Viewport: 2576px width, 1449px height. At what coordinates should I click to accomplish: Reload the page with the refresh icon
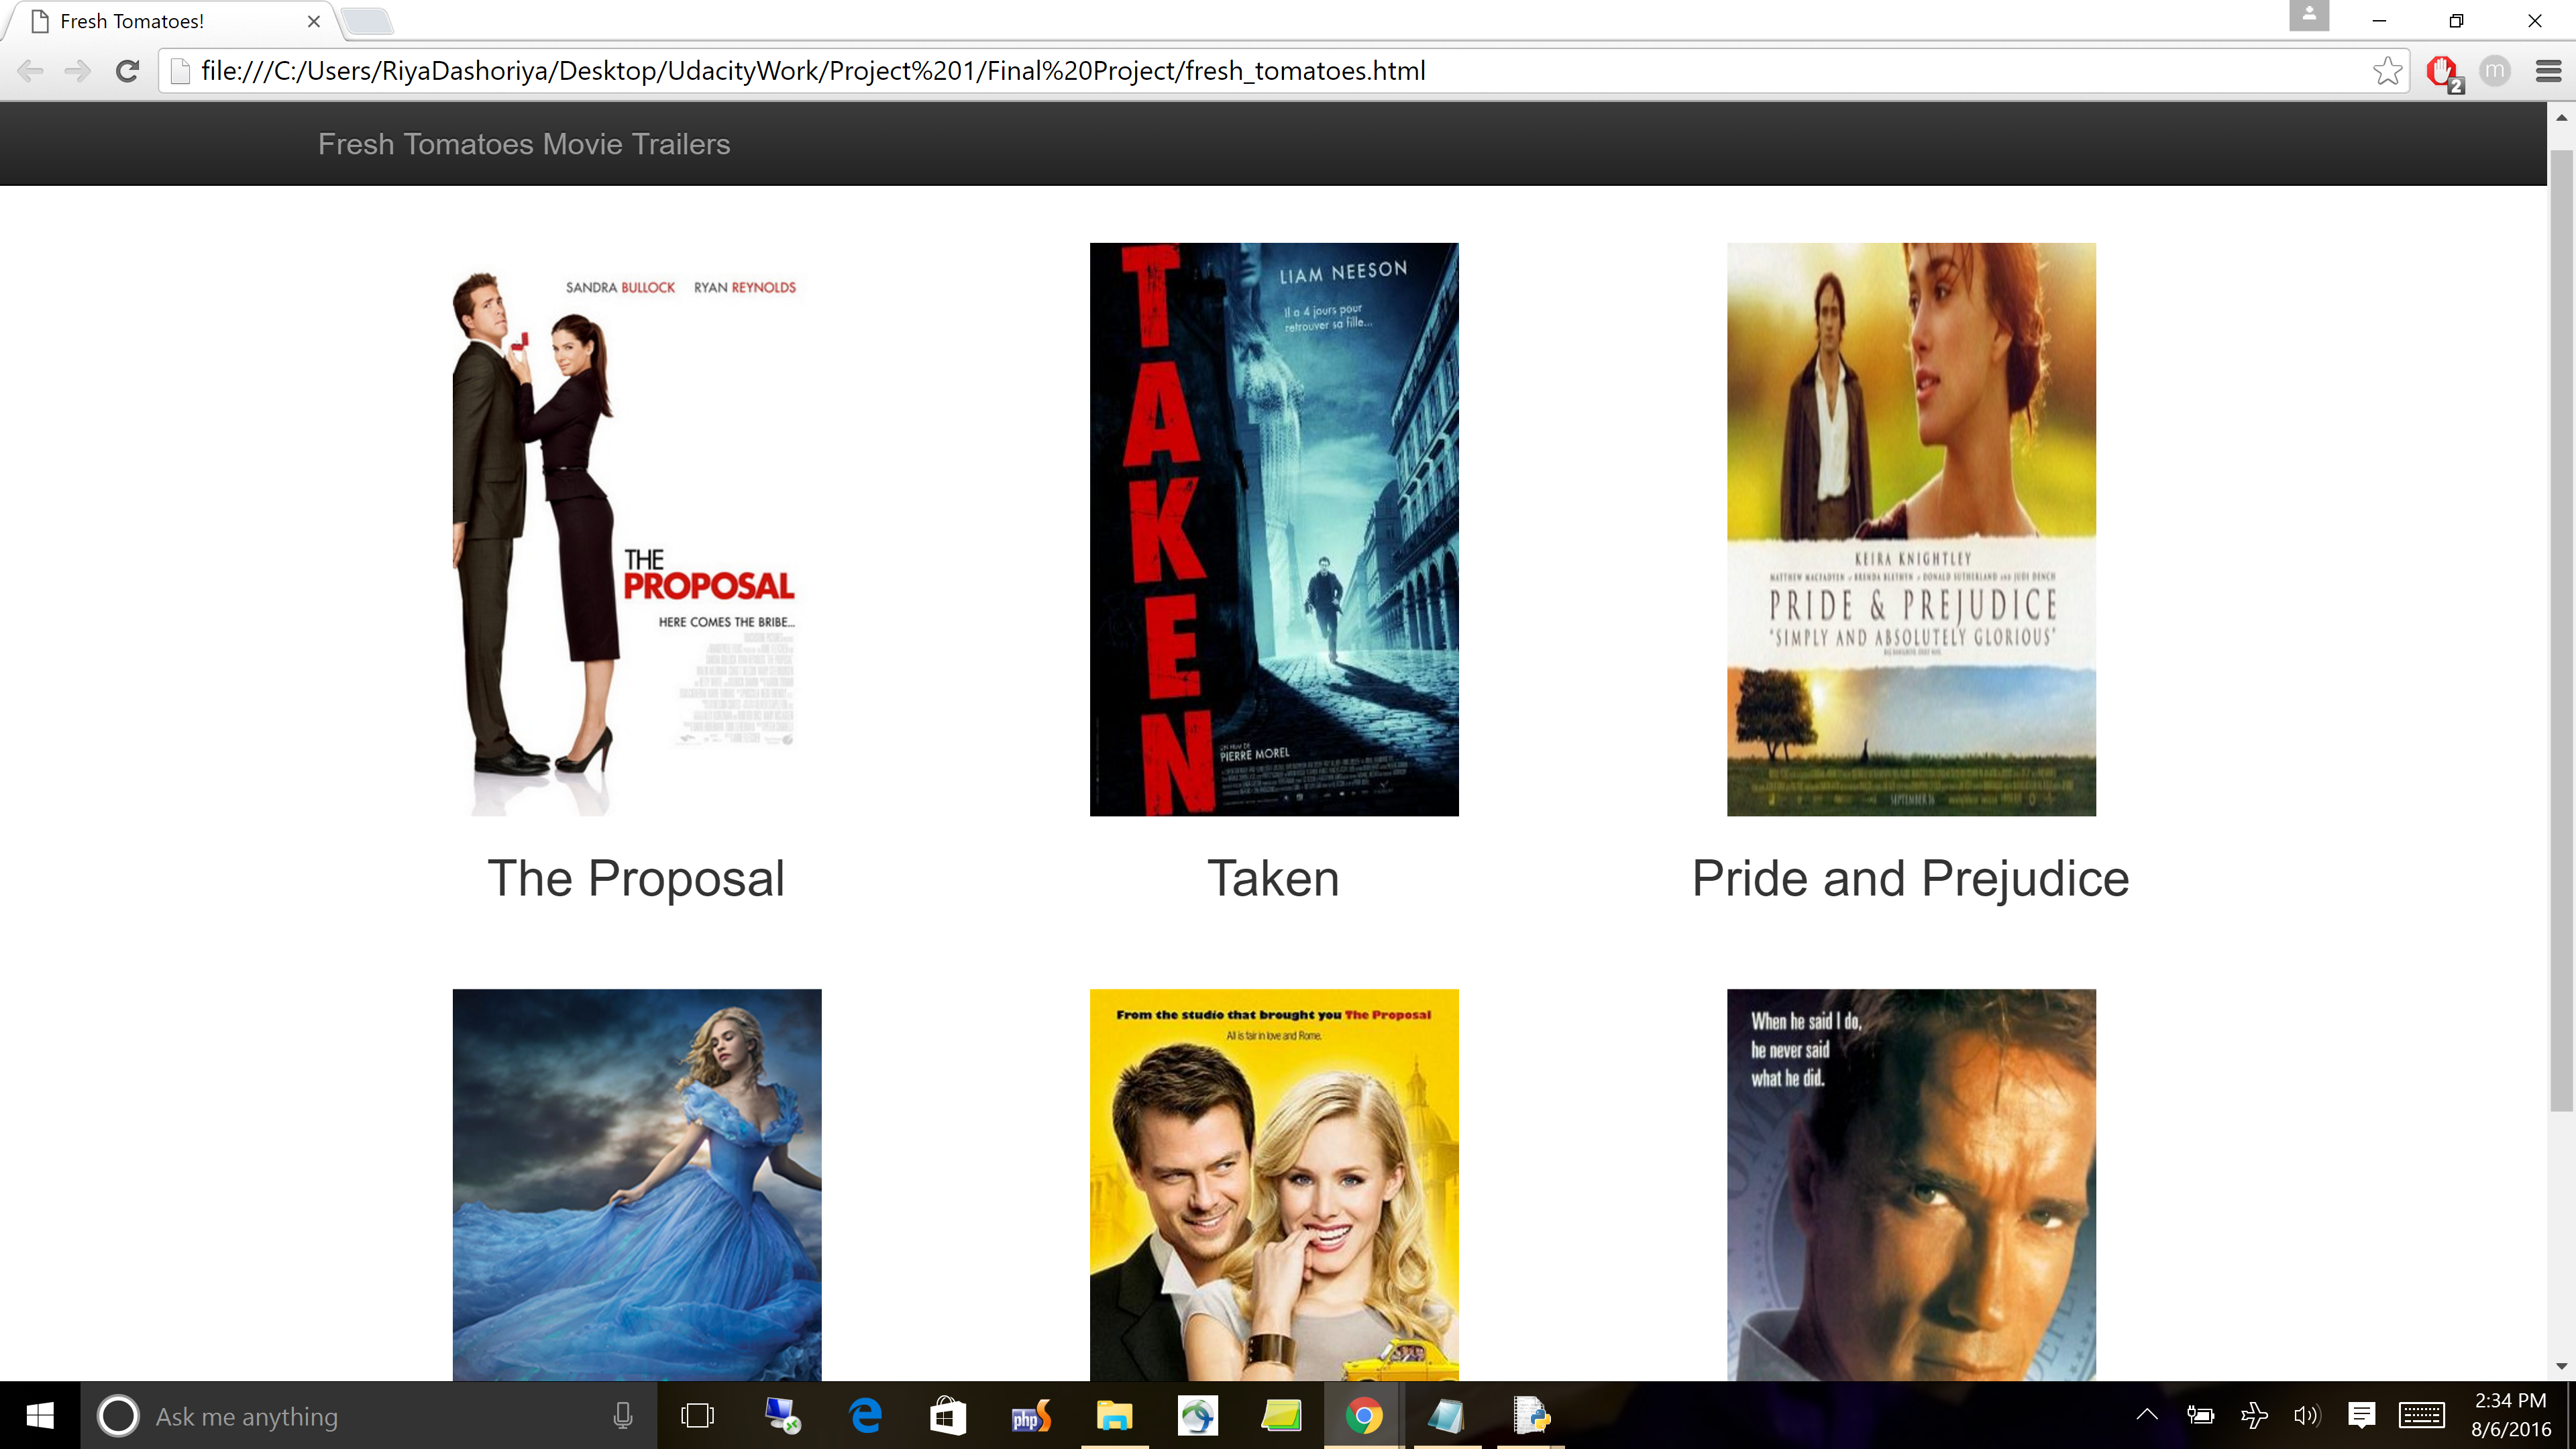(x=127, y=71)
